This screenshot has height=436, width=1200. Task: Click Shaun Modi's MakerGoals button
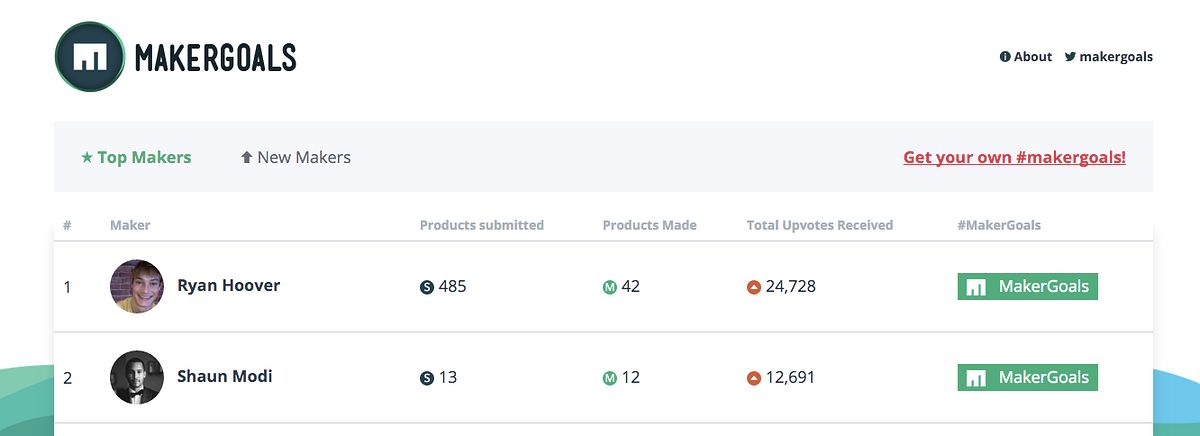pyautogui.click(x=1027, y=378)
